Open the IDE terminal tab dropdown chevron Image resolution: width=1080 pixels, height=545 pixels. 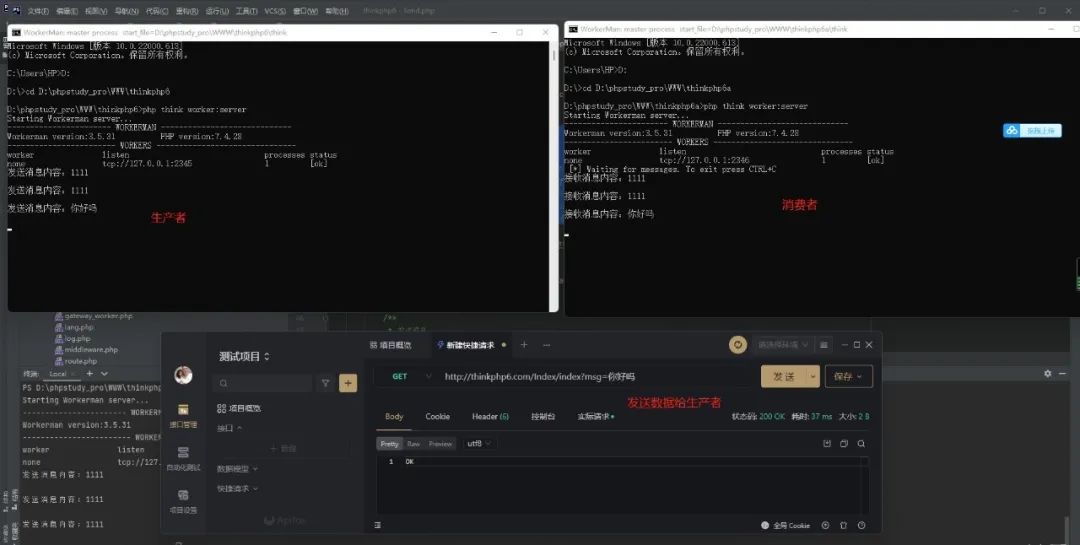click(105, 373)
